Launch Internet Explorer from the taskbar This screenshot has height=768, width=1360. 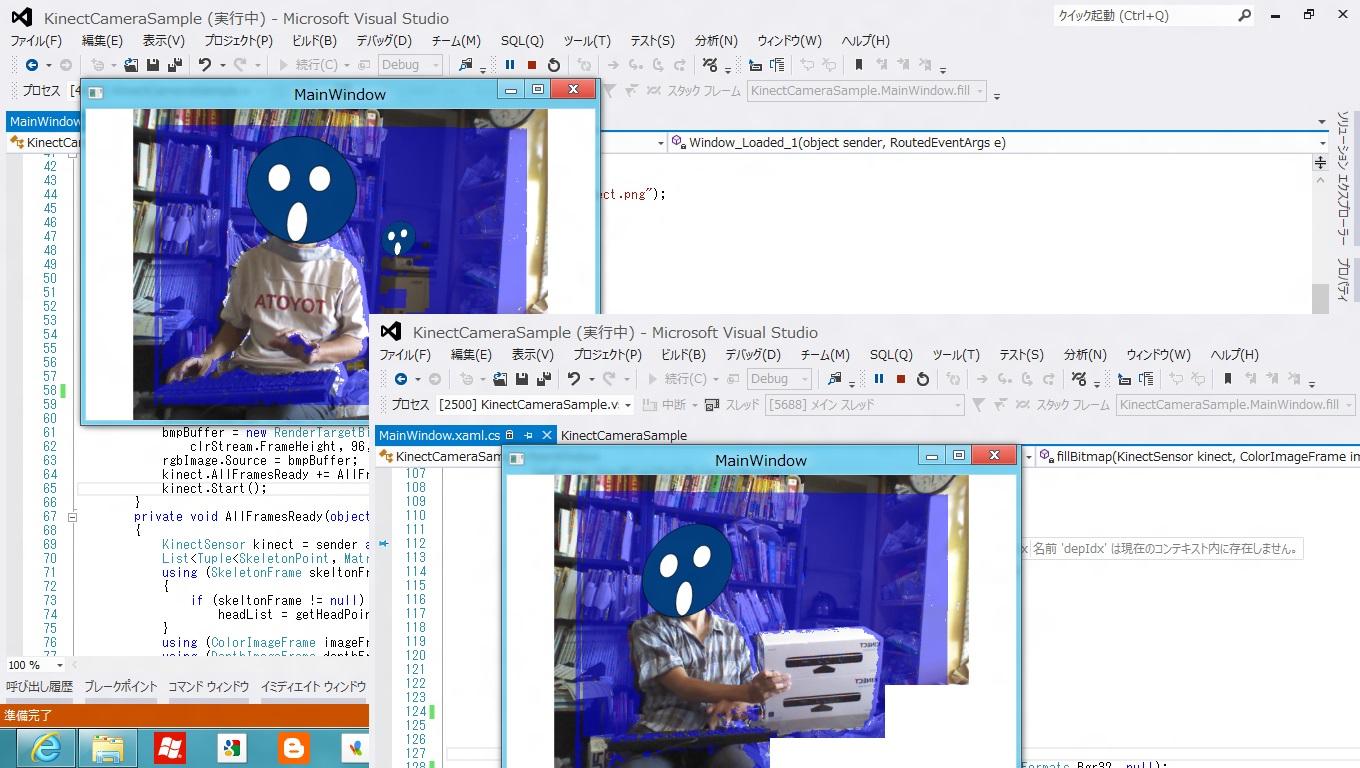pyautogui.click(x=45, y=747)
